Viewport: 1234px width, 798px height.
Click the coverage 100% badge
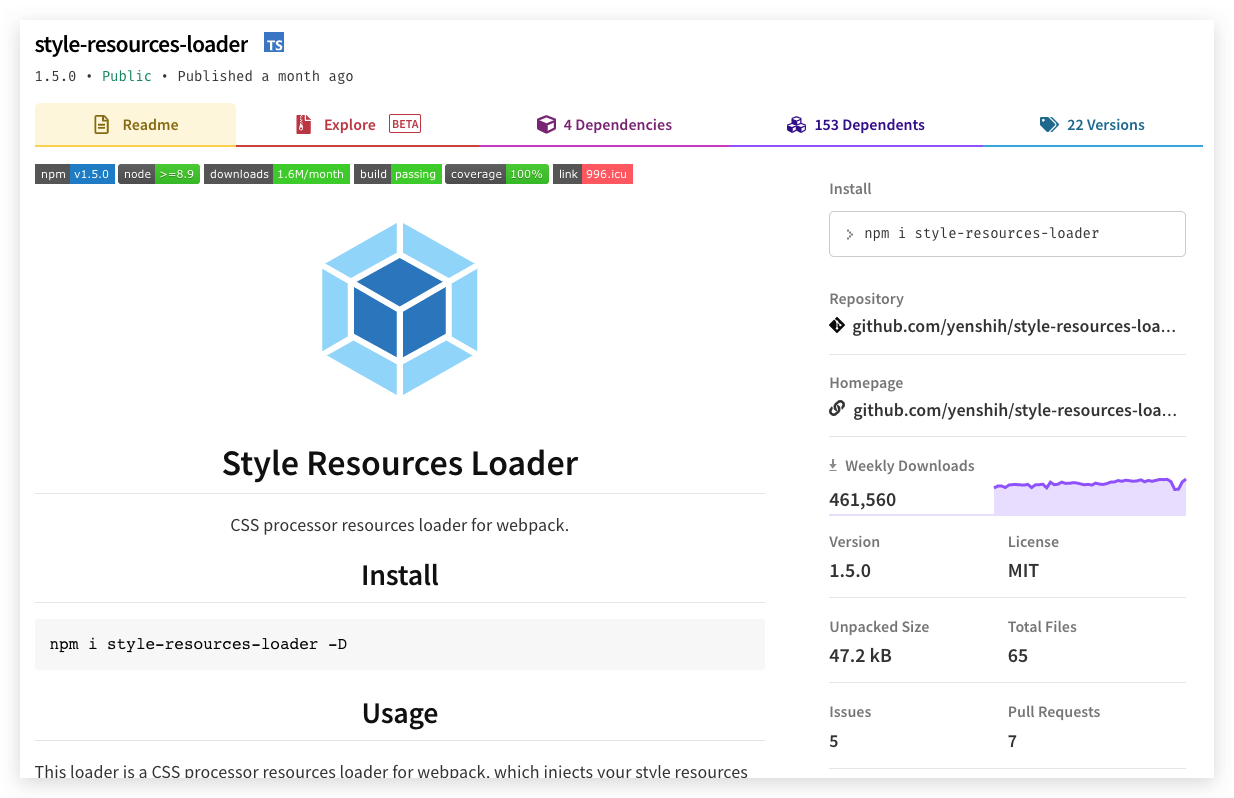coord(497,174)
